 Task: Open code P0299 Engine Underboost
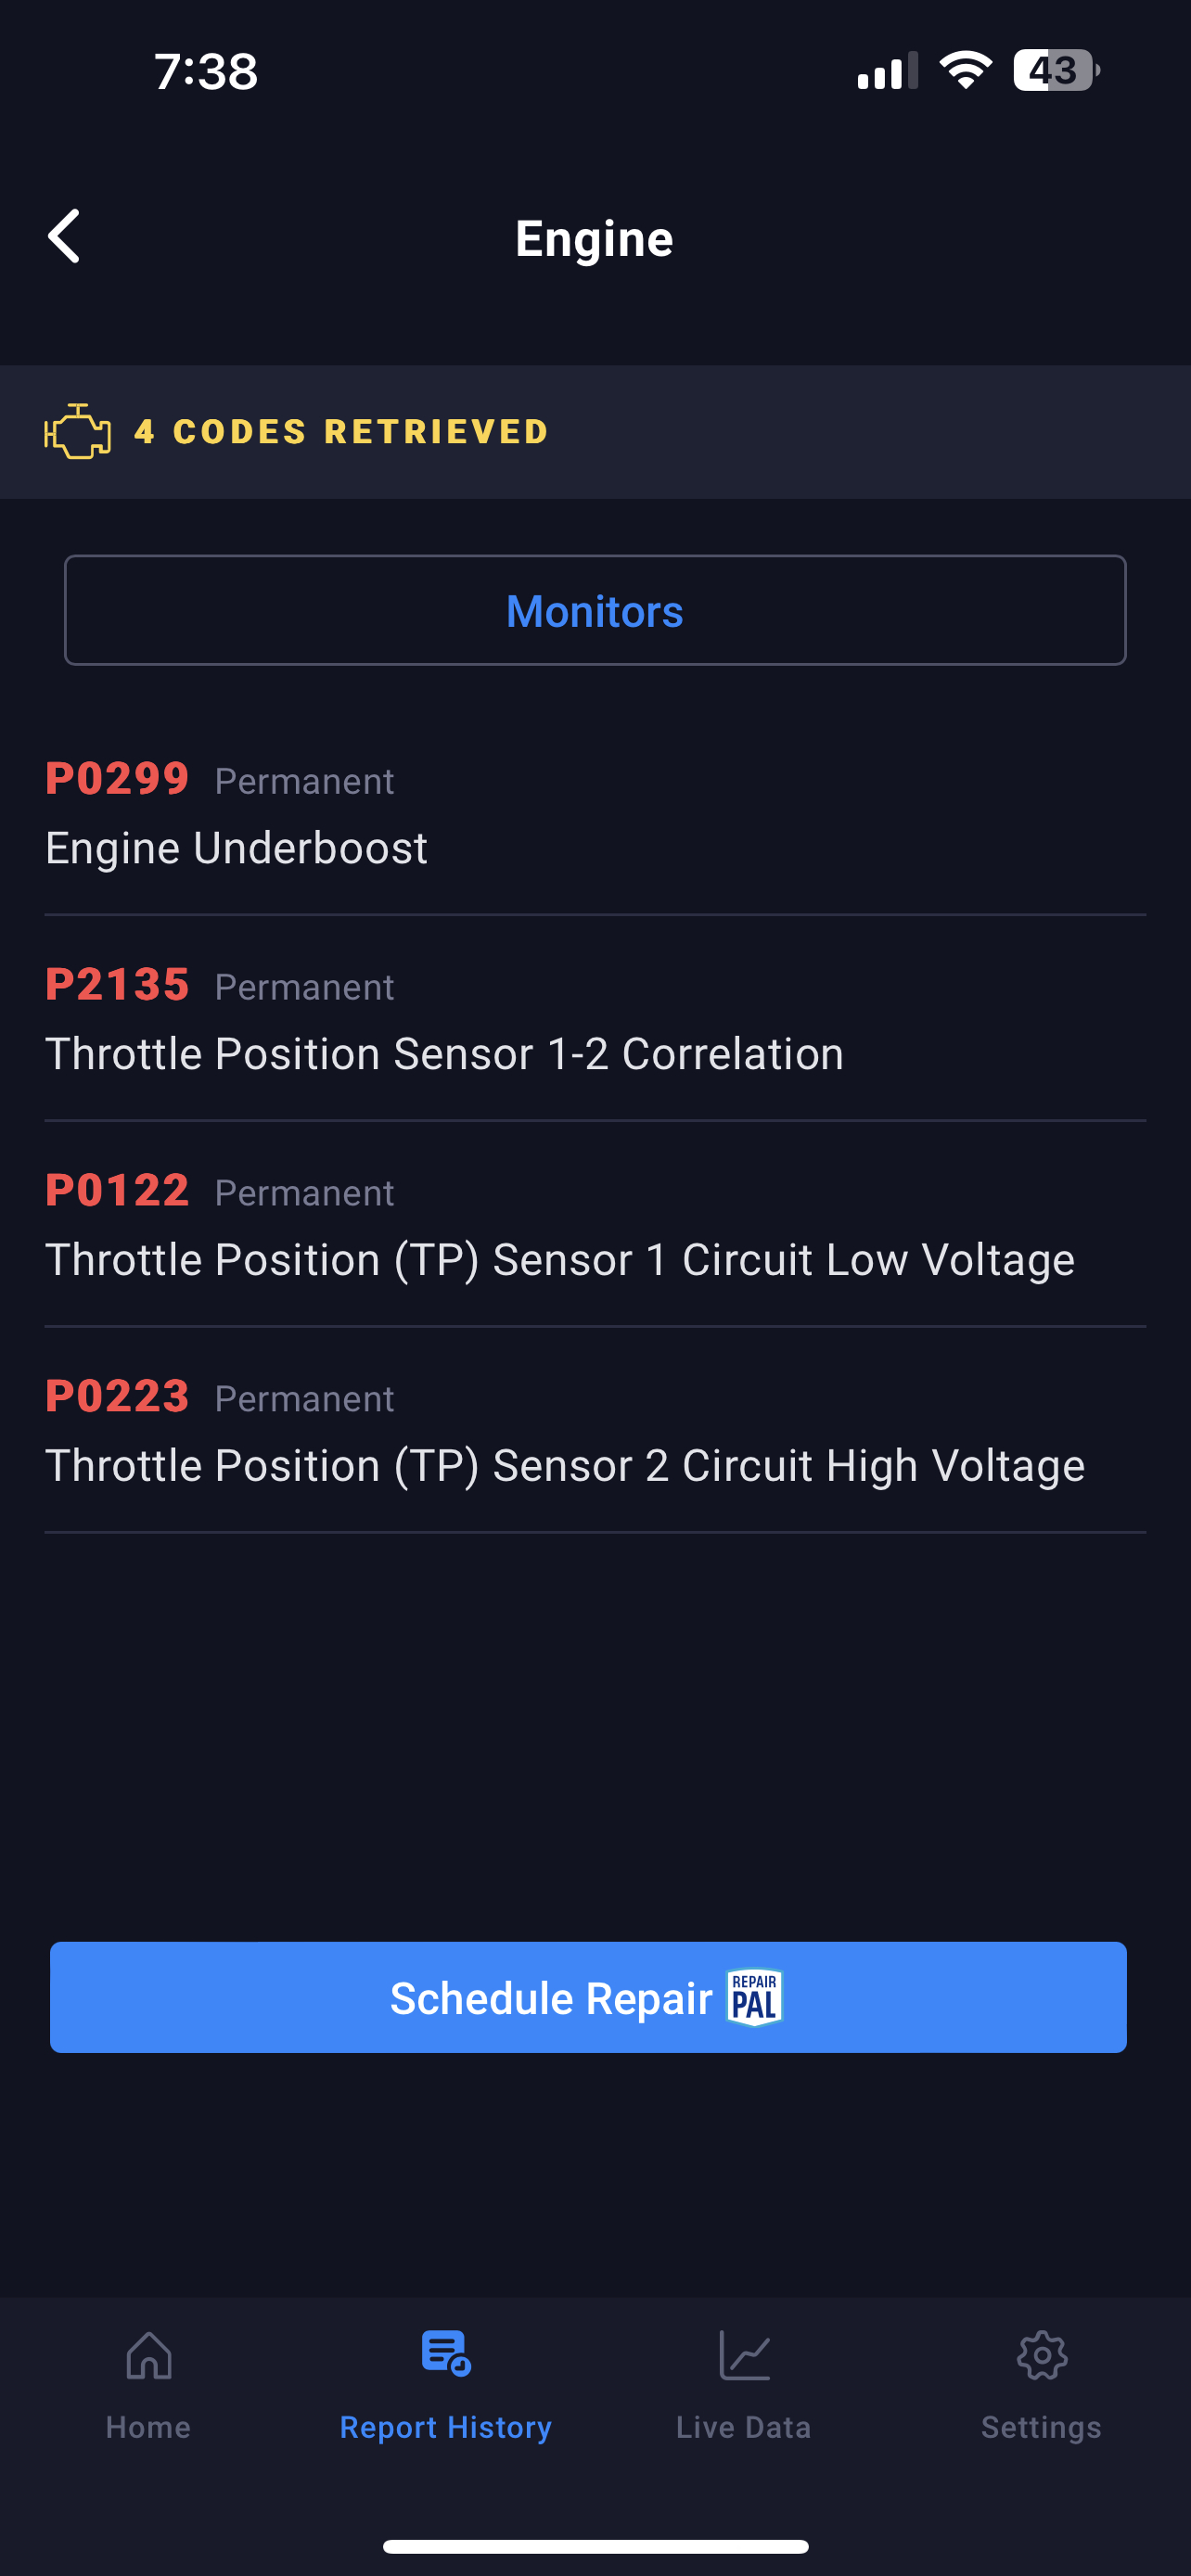click(x=595, y=813)
